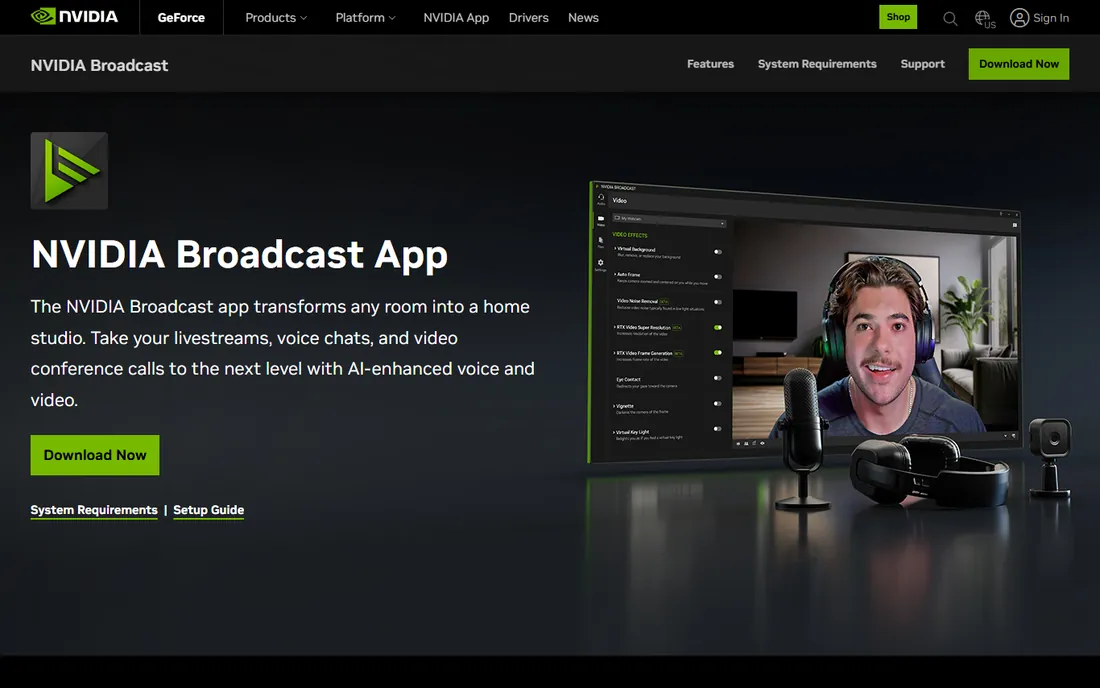This screenshot has height=688, width=1100.
Task: Click the Sign In user avatar icon
Action: [1019, 18]
